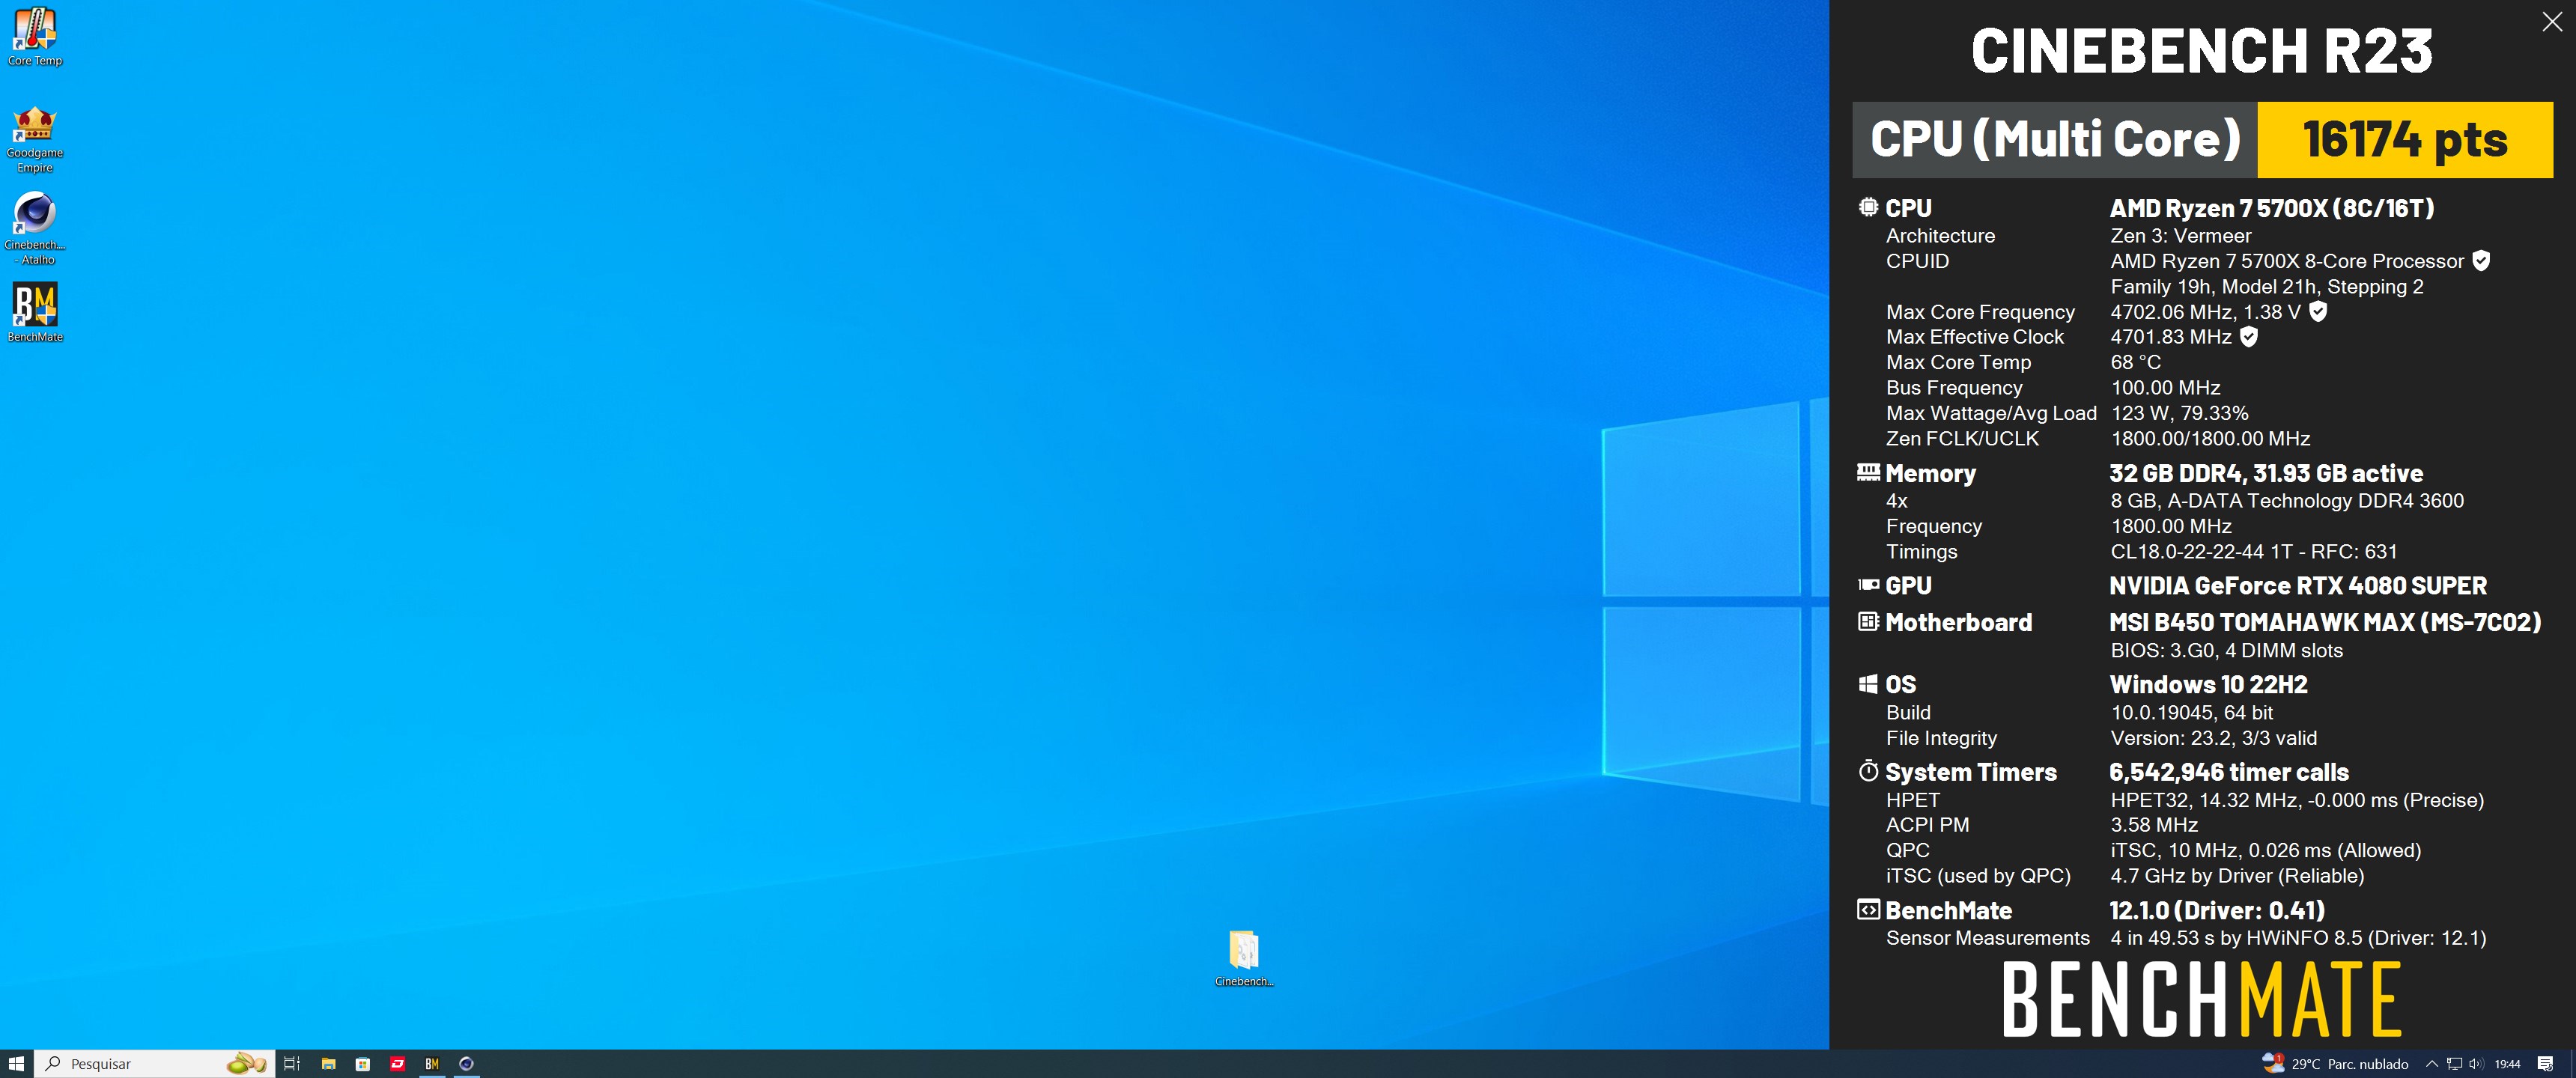The height and width of the screenshot is (1078, 2576).
Task: Click the System Timers stopwatch icon
Action: coord(1868,770)
